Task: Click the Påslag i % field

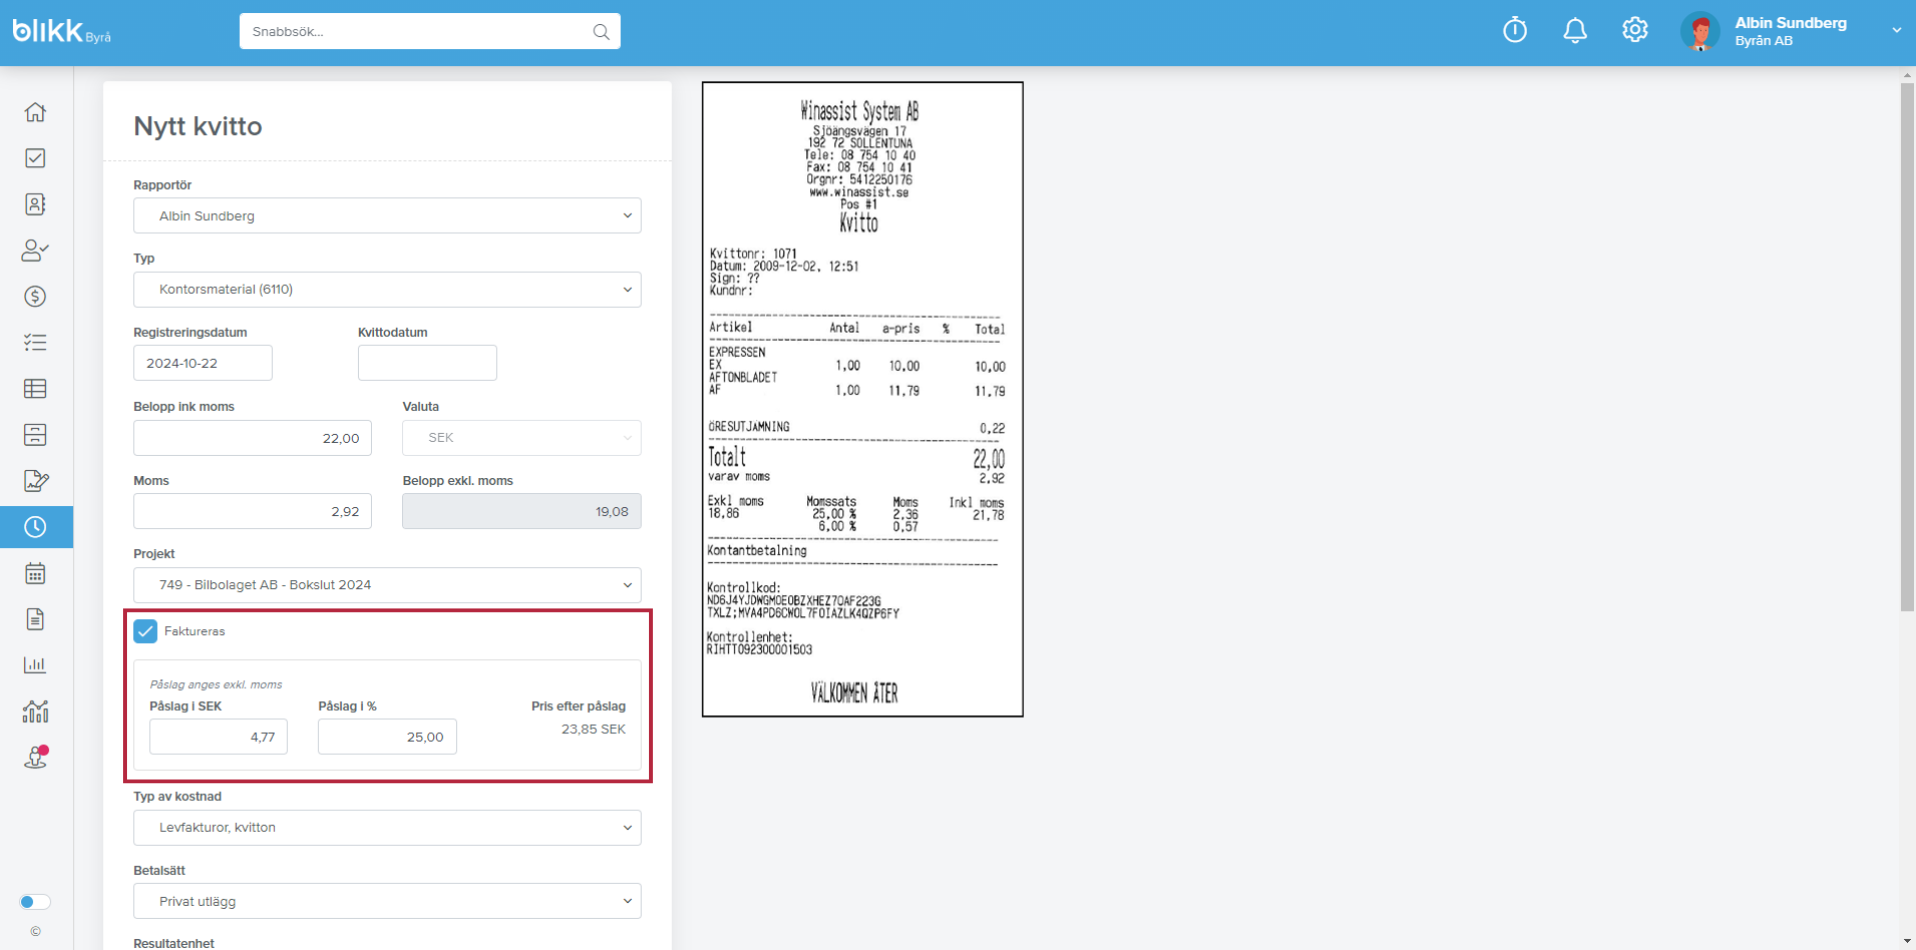Action: pos(388,737)
